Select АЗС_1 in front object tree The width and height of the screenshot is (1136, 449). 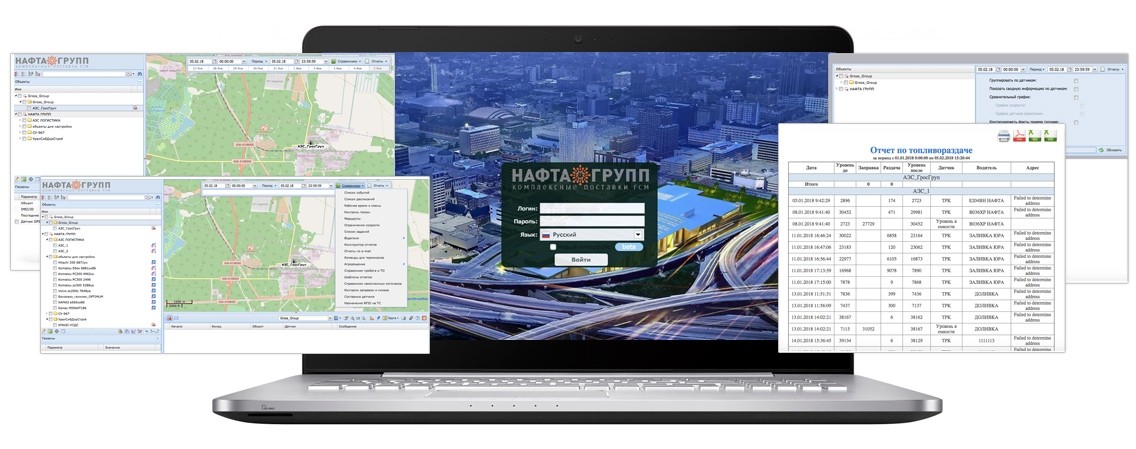63,246
